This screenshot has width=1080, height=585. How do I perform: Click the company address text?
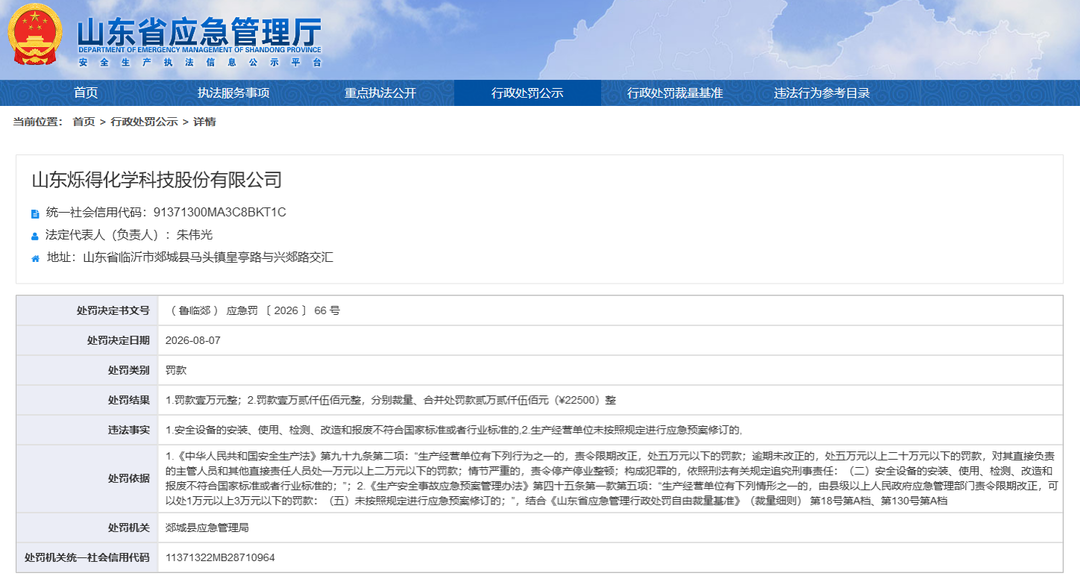pos(208,257)
